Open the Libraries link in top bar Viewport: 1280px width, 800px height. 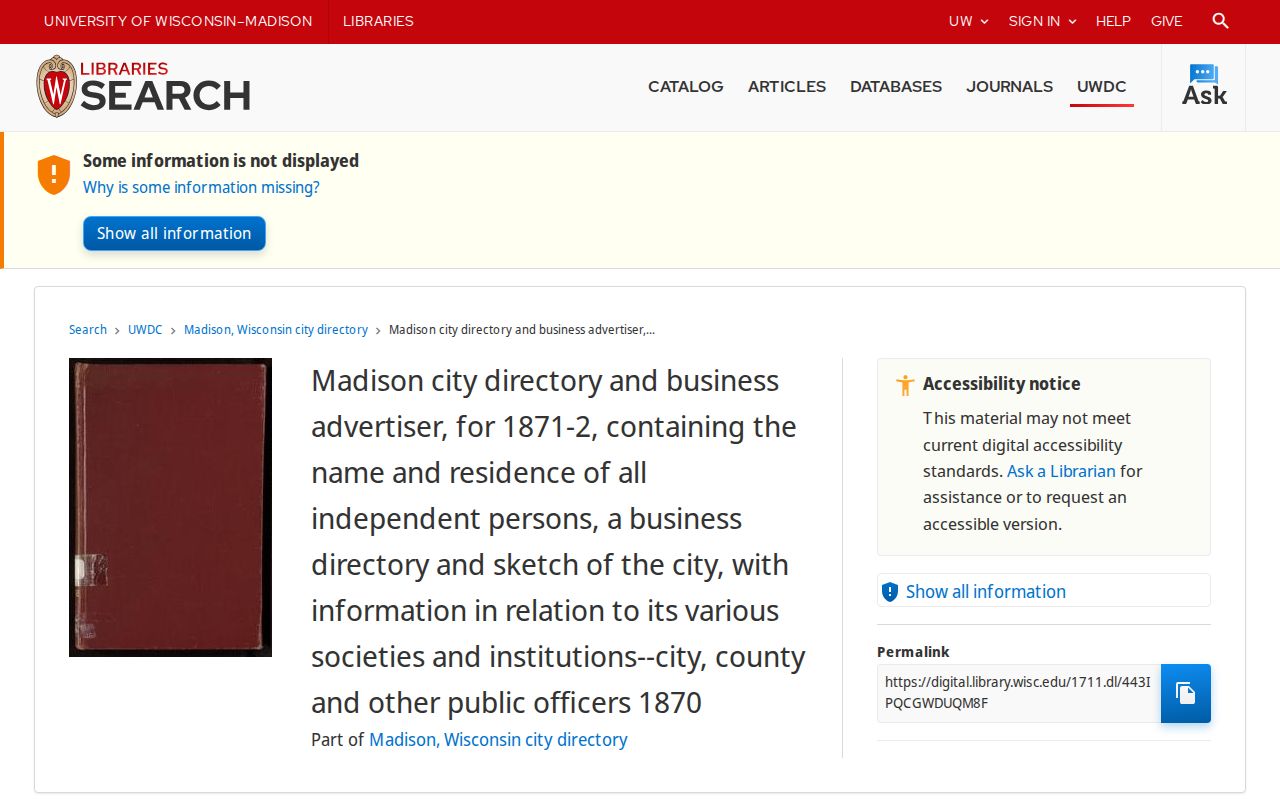coord(378,21)
